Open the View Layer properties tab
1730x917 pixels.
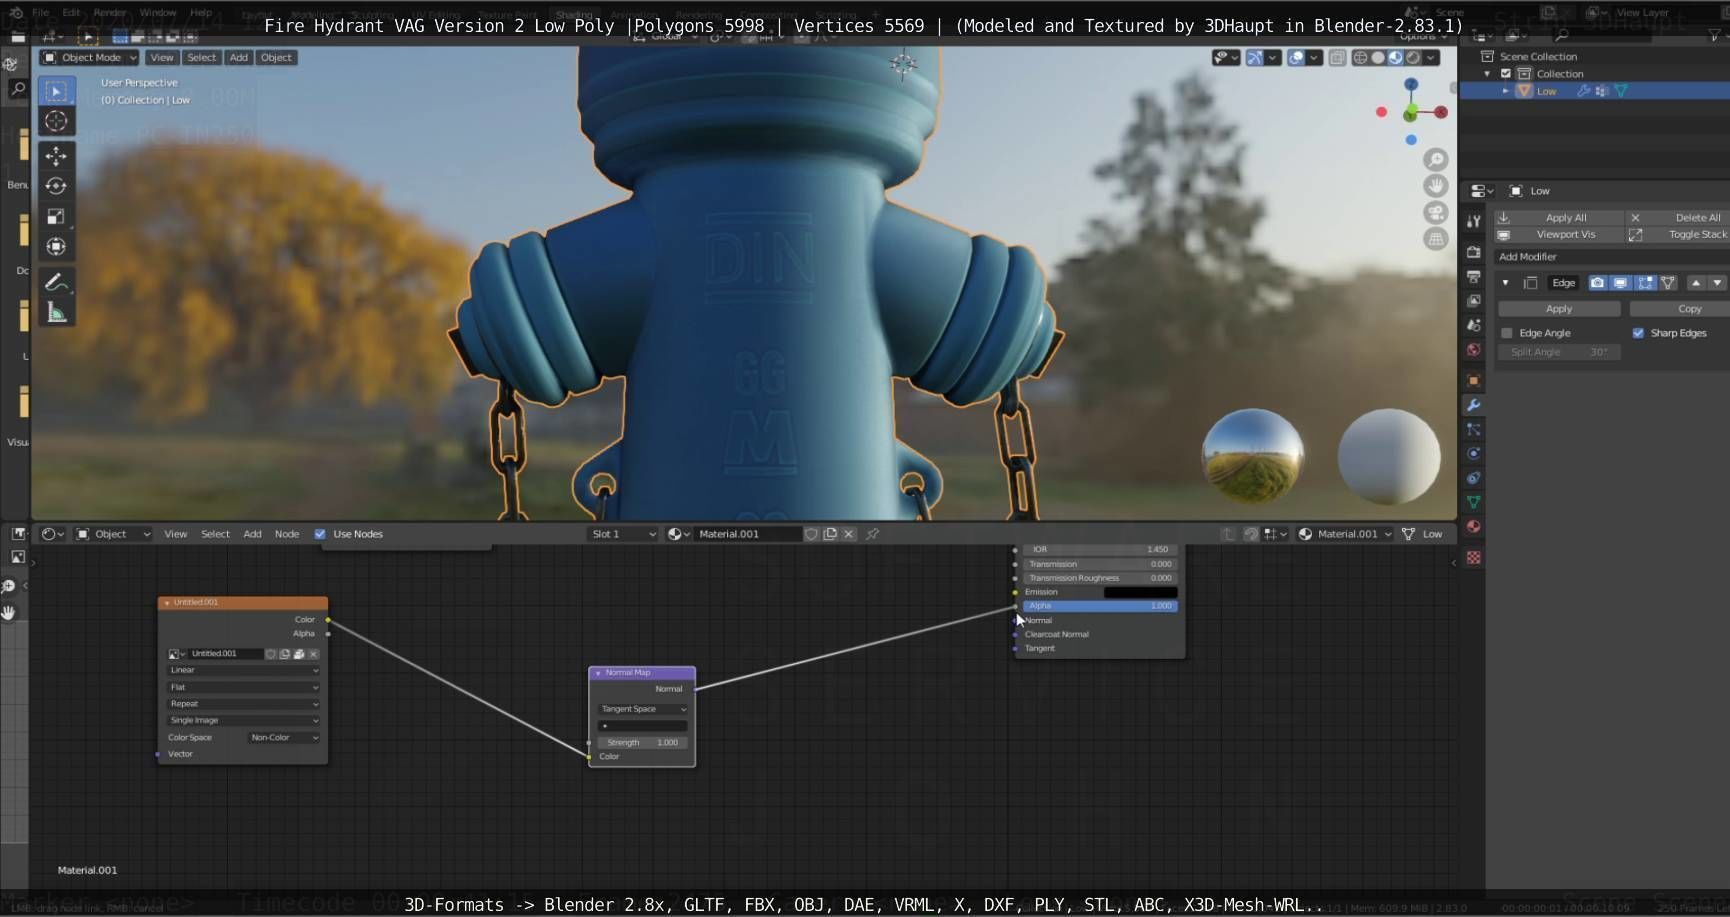click(1473, 301)
